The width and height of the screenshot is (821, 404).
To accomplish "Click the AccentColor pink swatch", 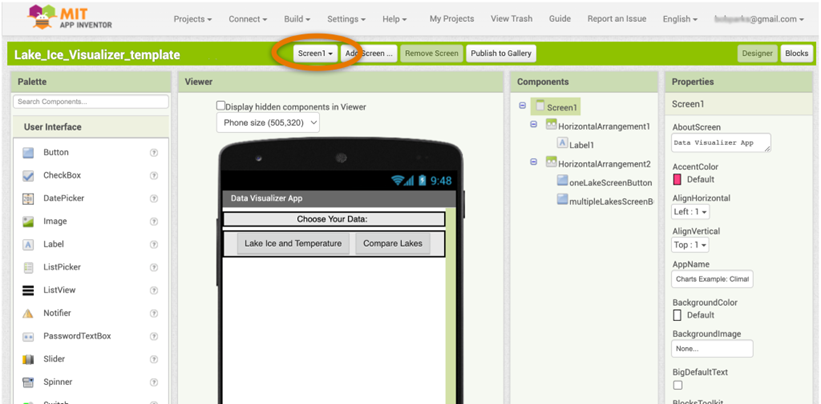I will (x=677, y=179).
